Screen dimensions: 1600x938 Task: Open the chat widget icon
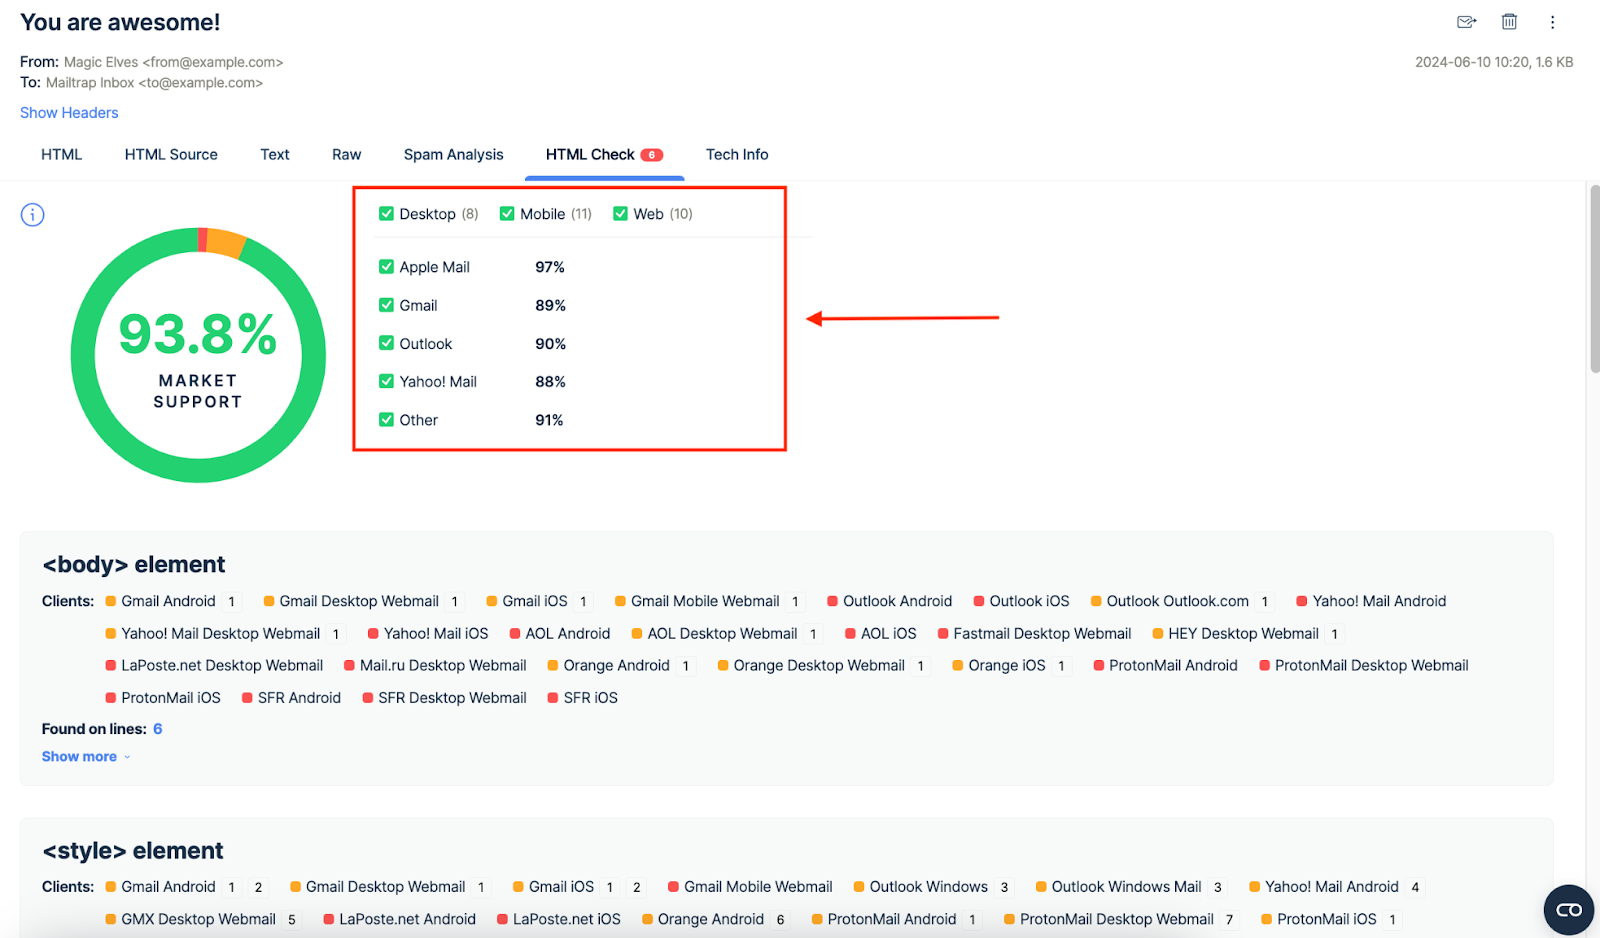point(1569,909)
